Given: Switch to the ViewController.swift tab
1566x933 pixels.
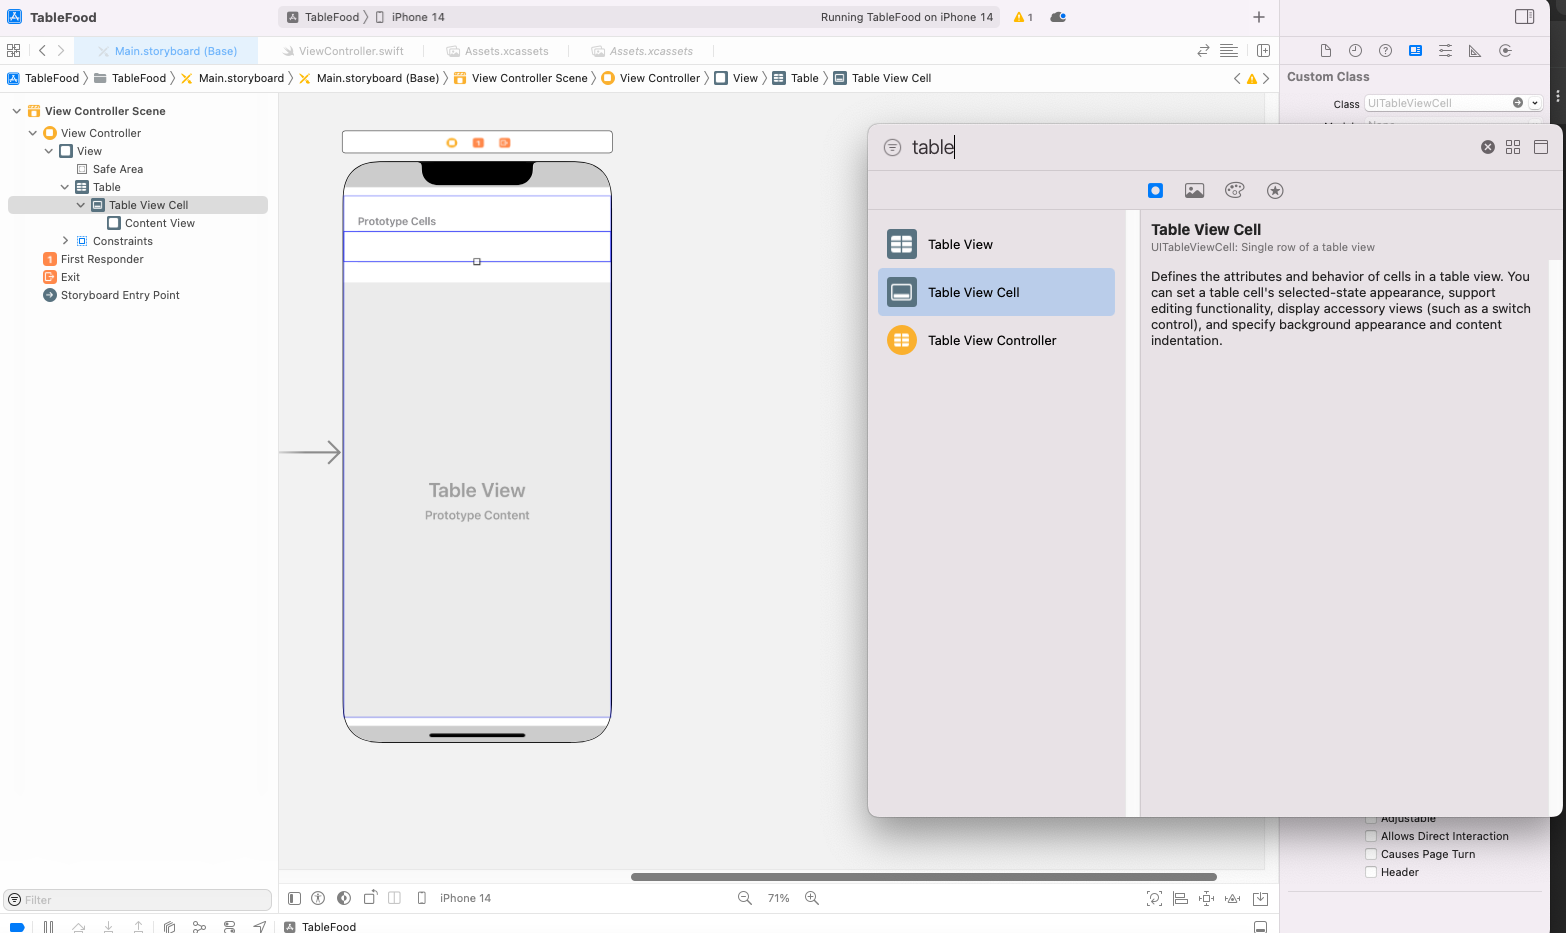Looking at the screenshot, I should point(343,51).
